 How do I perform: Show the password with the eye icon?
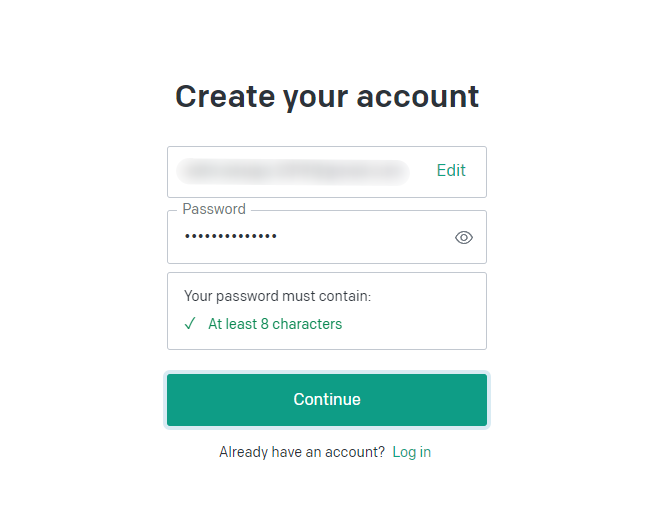click(463, 237)
